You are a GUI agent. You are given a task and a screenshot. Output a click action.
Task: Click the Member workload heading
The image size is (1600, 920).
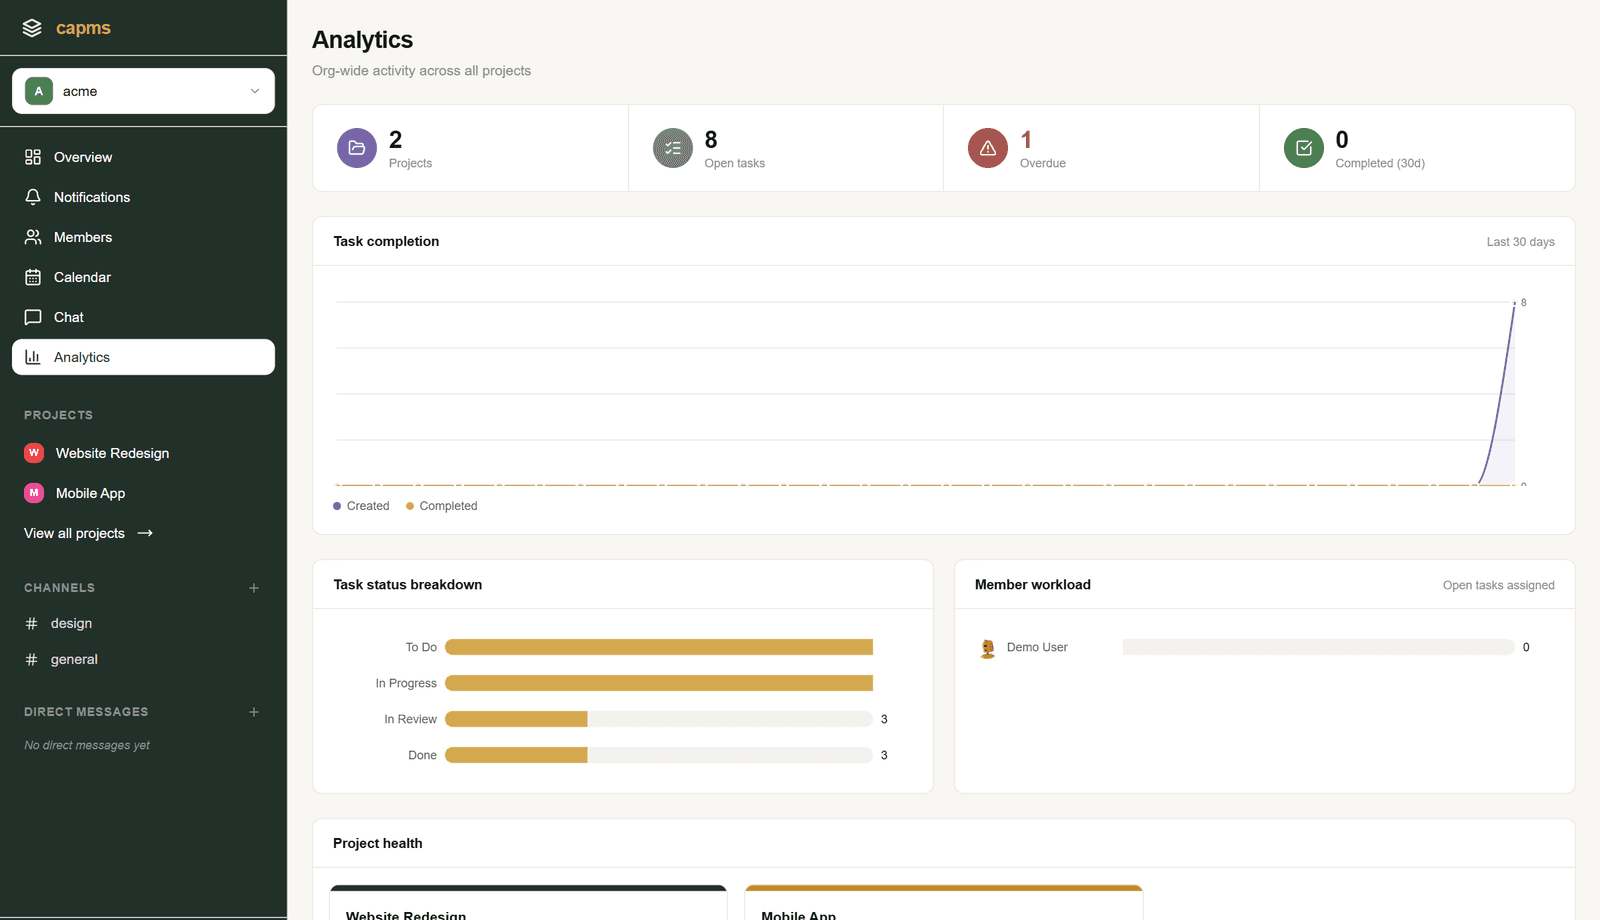pyautogui.click(x=1033, y=584)
